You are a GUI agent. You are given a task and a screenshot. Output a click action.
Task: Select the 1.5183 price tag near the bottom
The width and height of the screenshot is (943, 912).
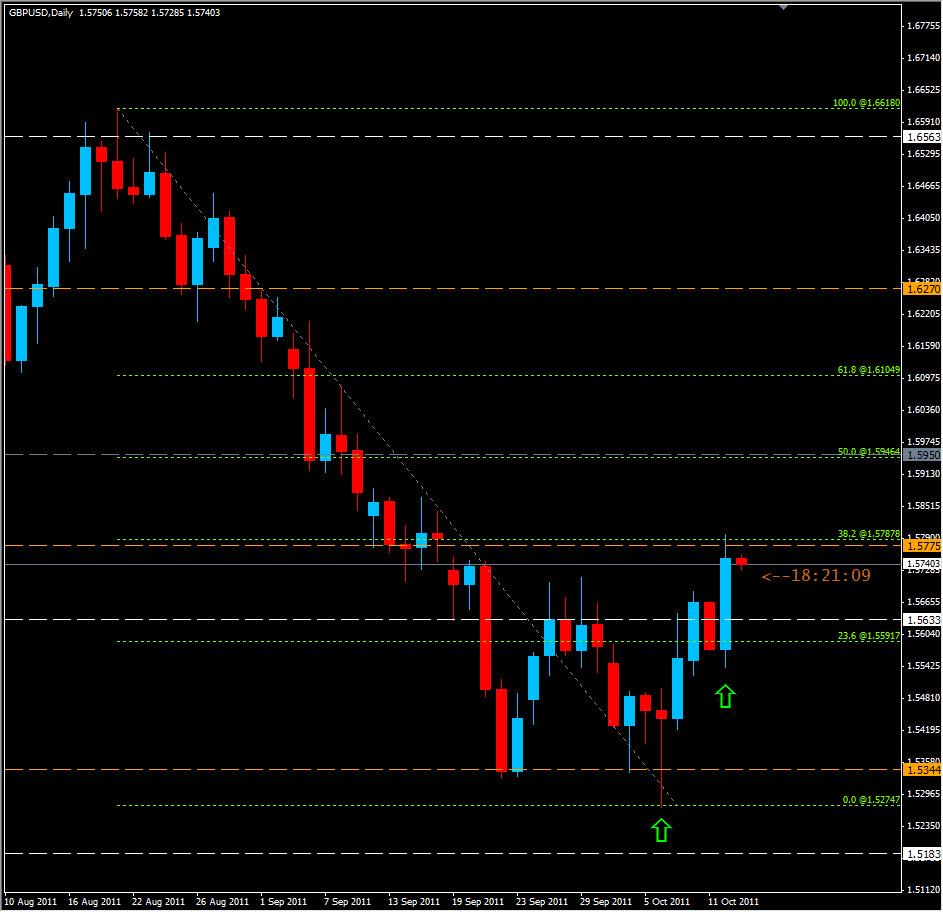[x=920, y=854]
